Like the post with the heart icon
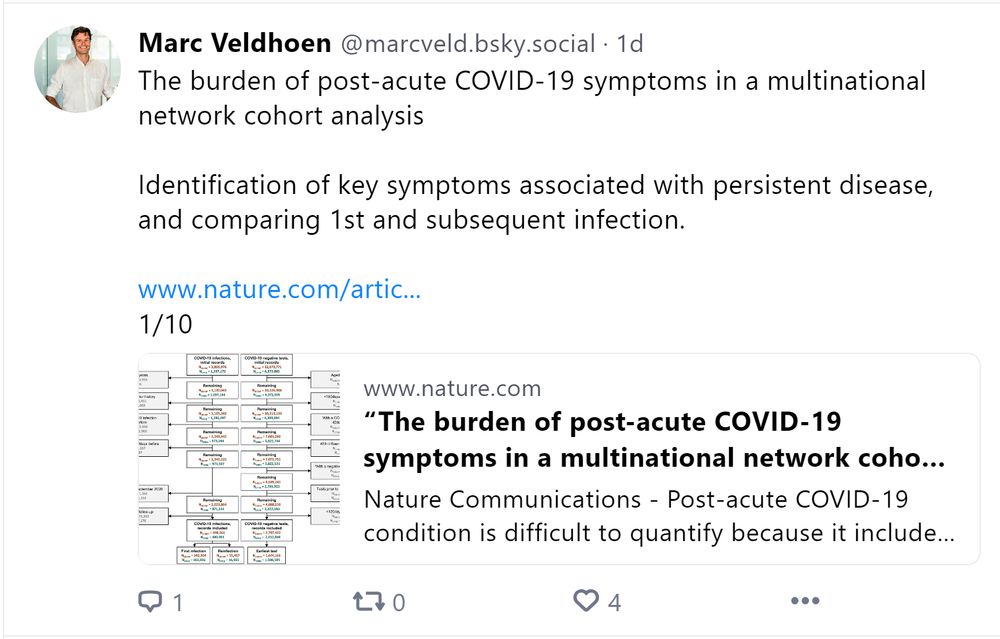 585,602
